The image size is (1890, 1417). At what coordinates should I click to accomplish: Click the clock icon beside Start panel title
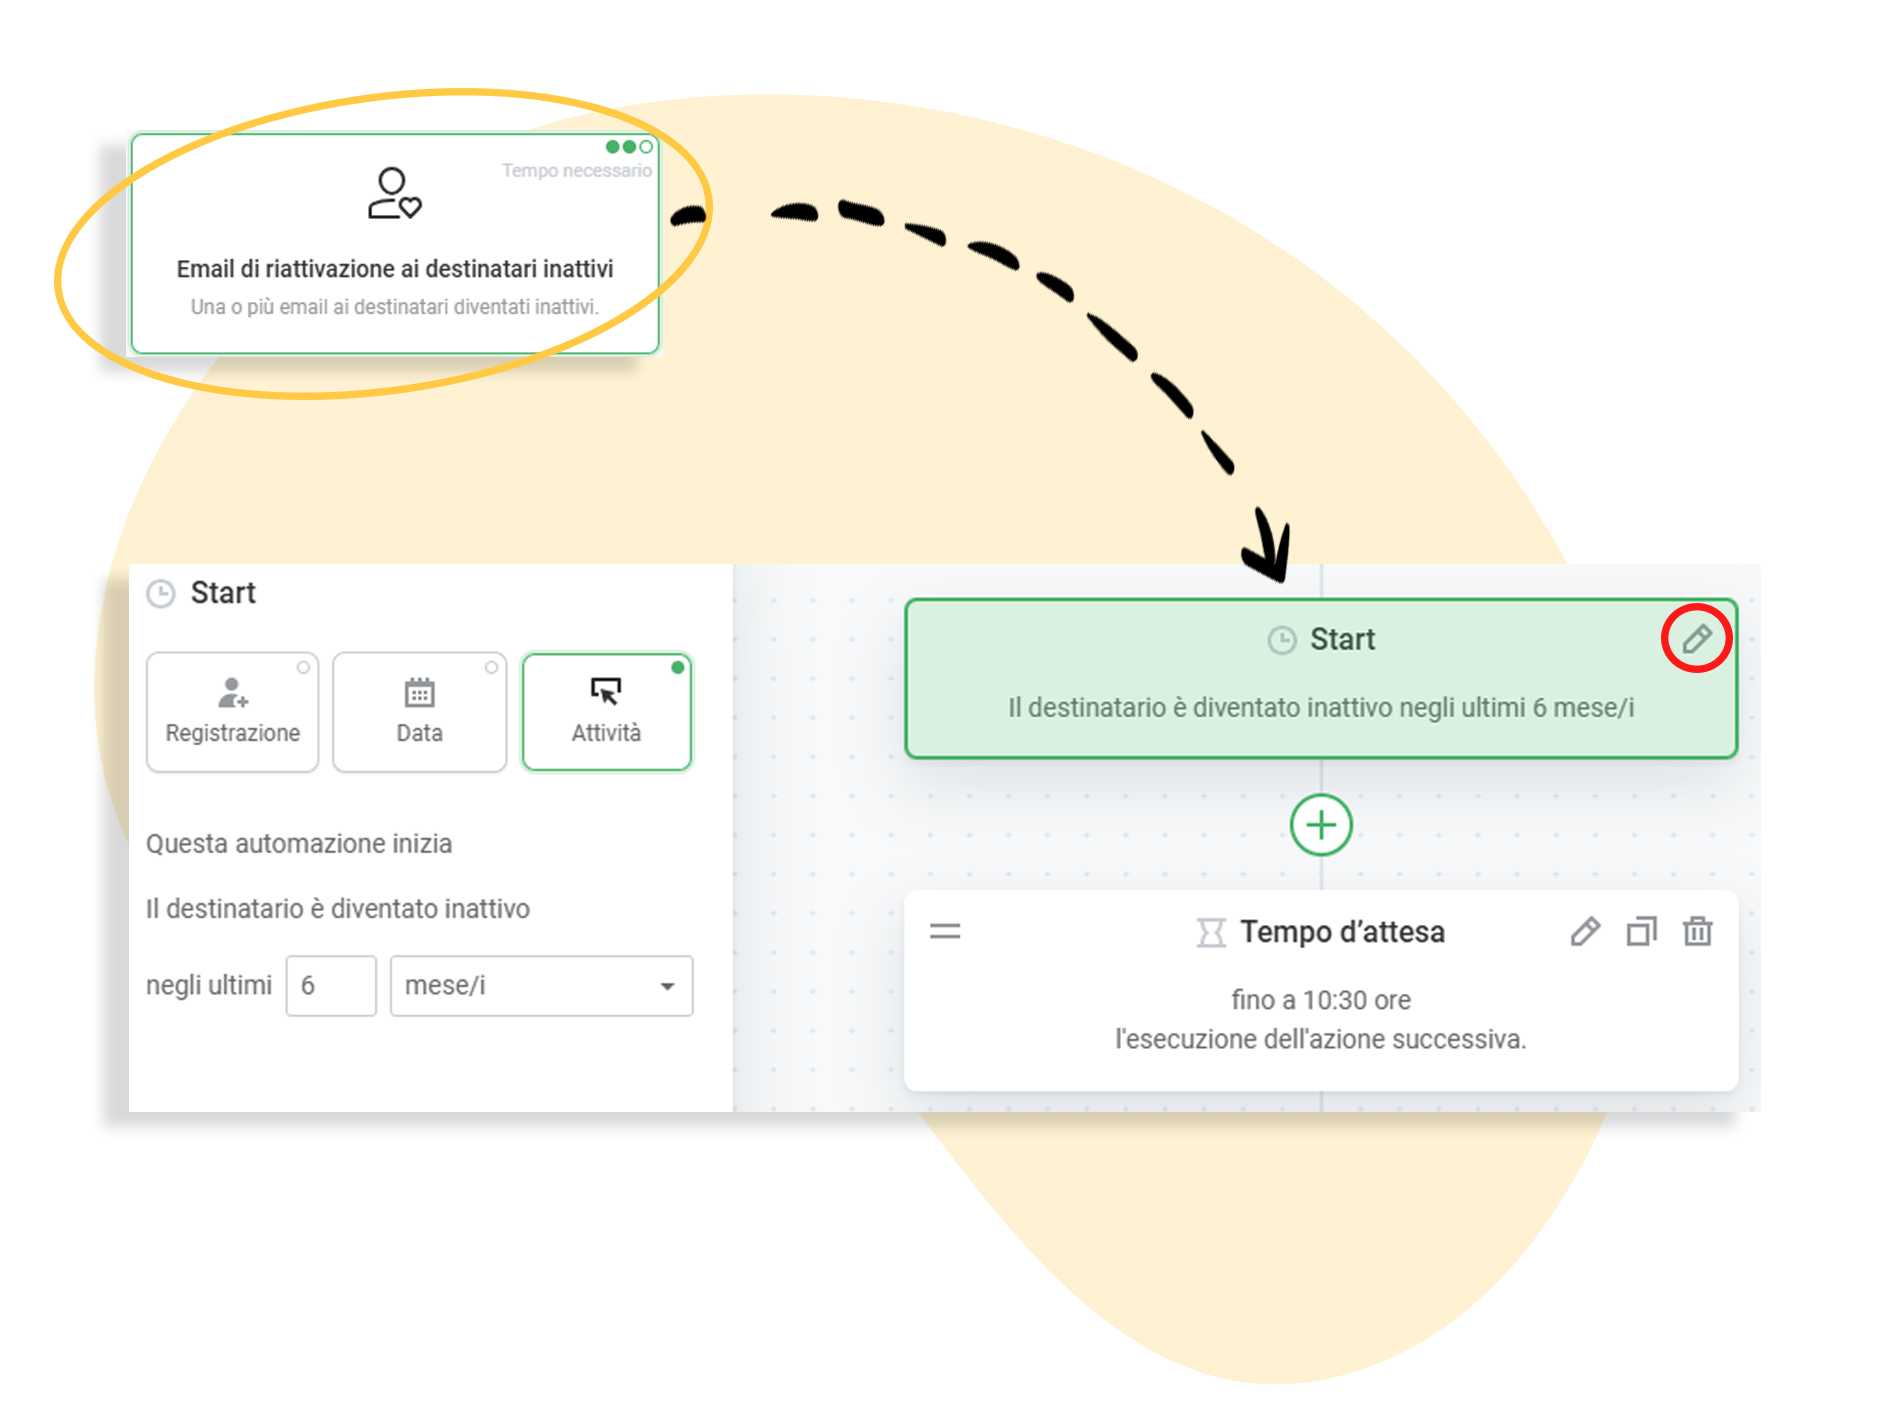[x=161, y=594]
